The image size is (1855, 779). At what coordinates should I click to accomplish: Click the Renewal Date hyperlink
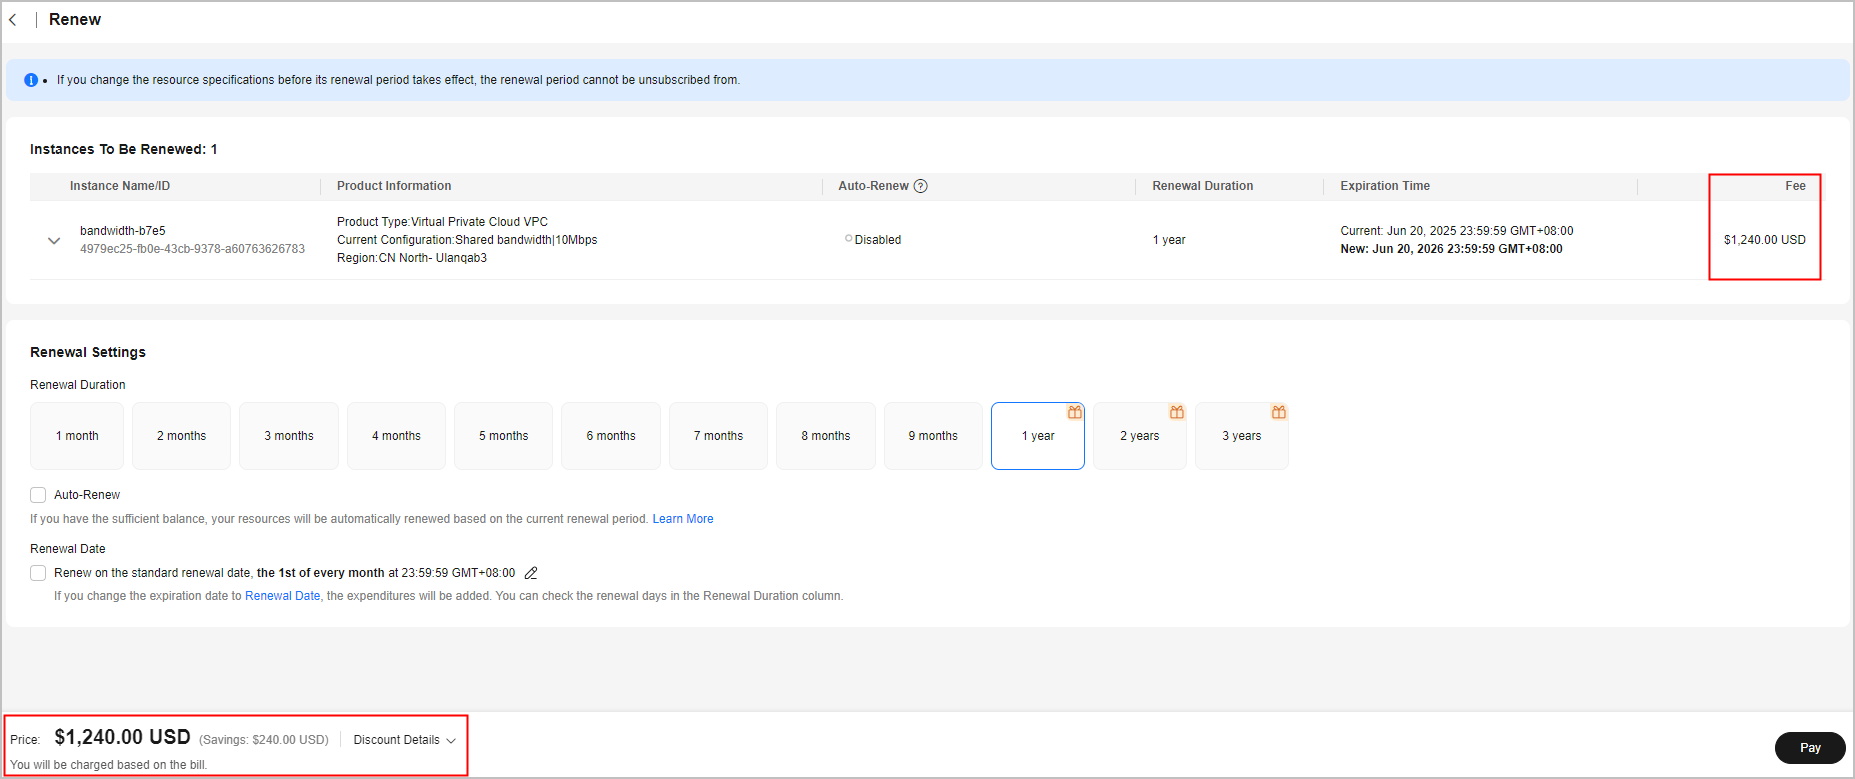point(282,596)
